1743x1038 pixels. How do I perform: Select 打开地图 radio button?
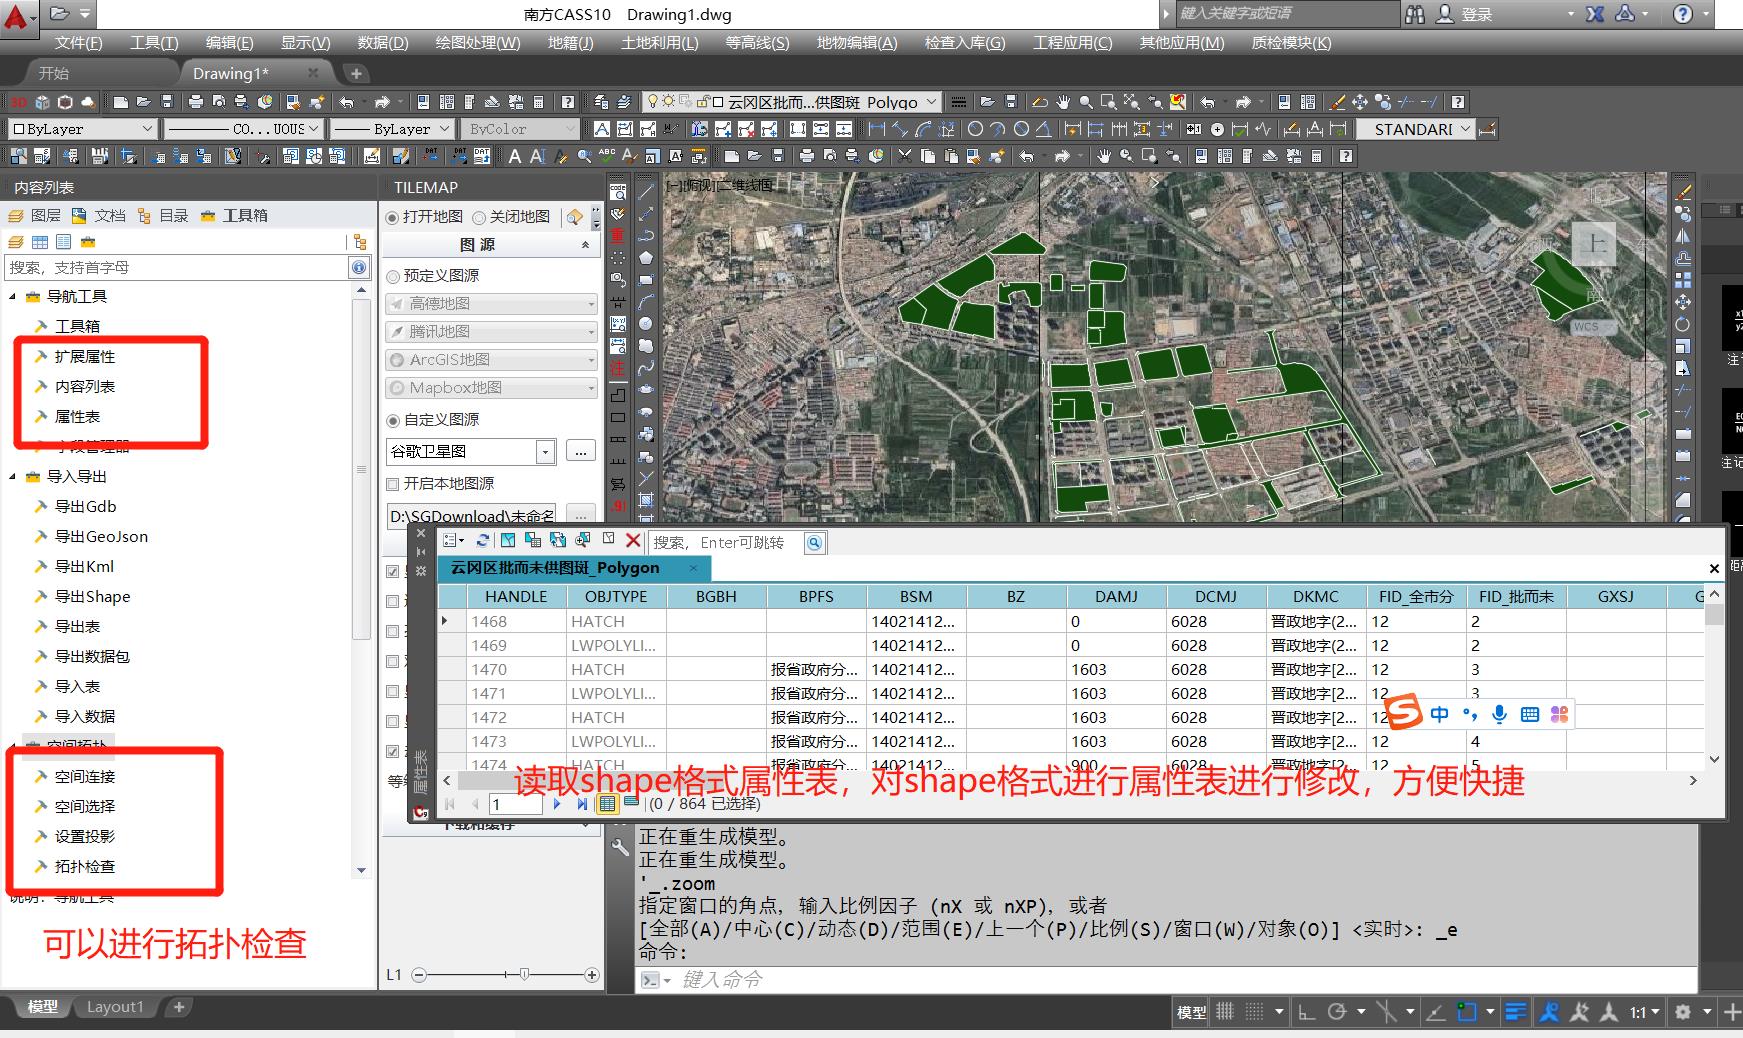[392, 217]
